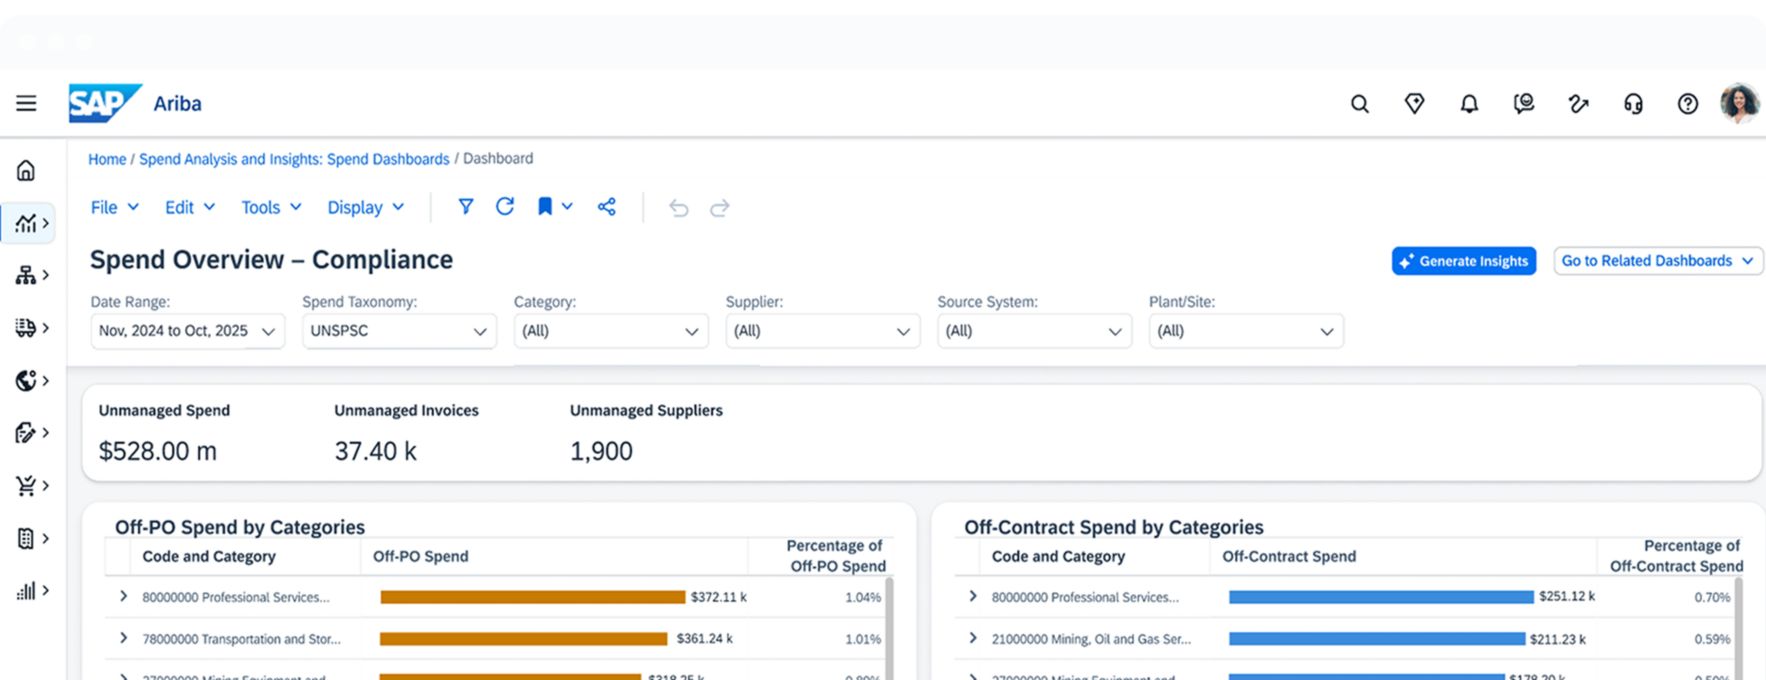Click Code and Category header in Off-PO table
This screenshot has width=1766, height=680.
coord(209,557)
